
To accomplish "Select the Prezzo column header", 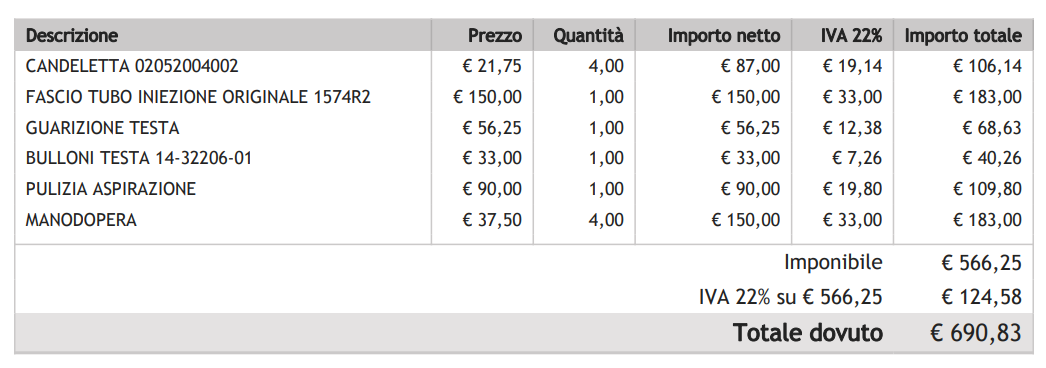I will coord(494,35).
